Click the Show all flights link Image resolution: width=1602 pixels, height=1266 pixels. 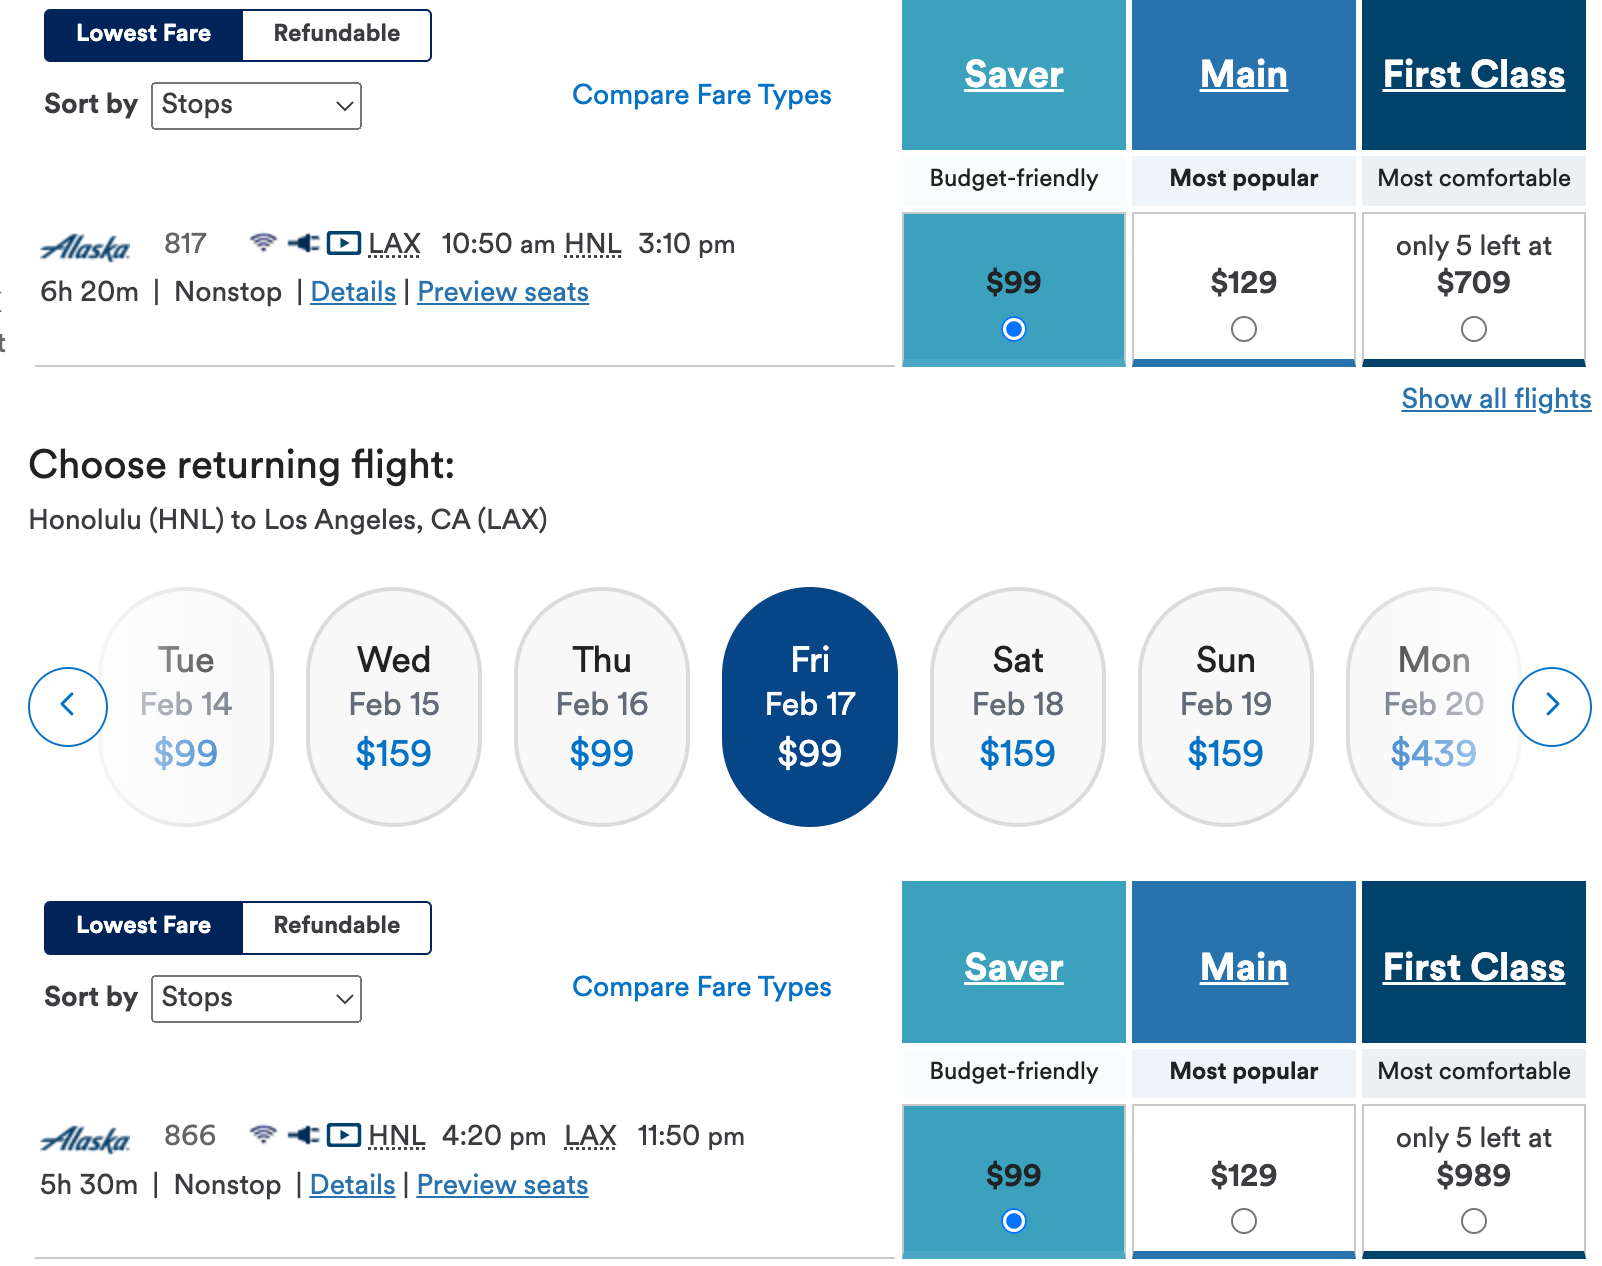click(1495, 399)
